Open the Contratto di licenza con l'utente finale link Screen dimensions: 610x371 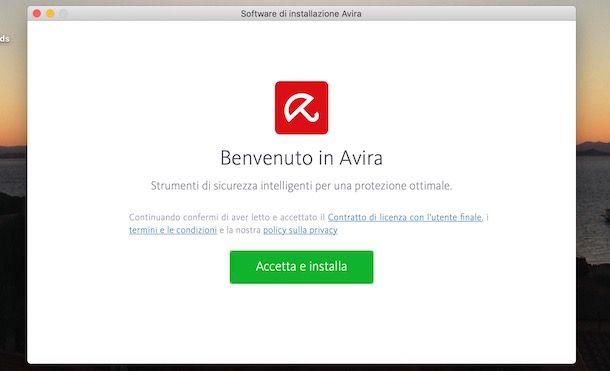405,217
